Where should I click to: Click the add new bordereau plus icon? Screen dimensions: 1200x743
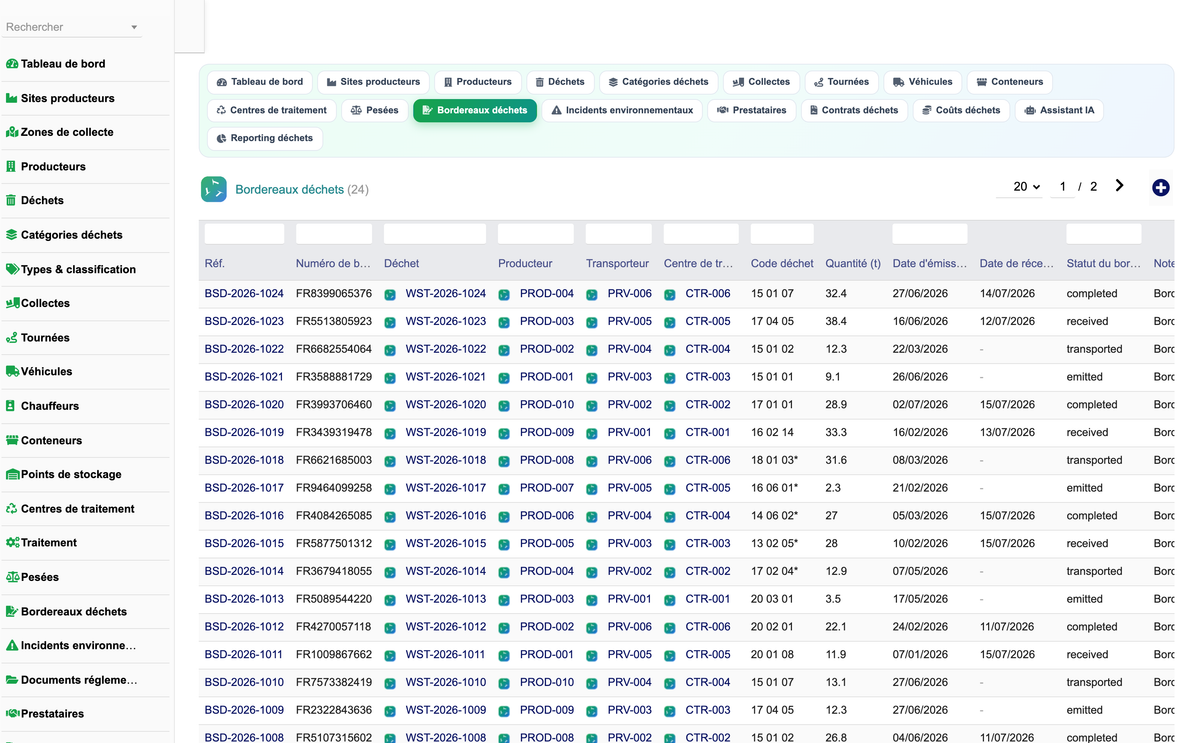pos(1160,188)
